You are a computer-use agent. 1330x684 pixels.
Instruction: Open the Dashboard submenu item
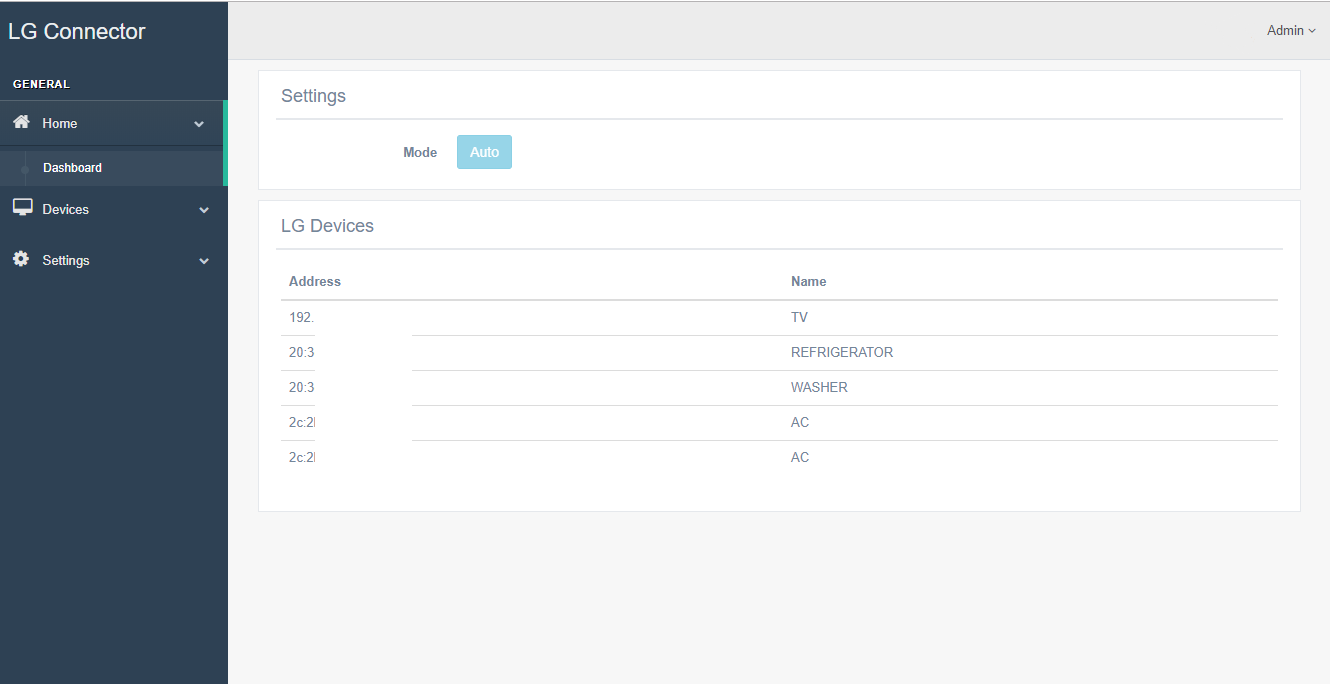[x=72, y=168]
